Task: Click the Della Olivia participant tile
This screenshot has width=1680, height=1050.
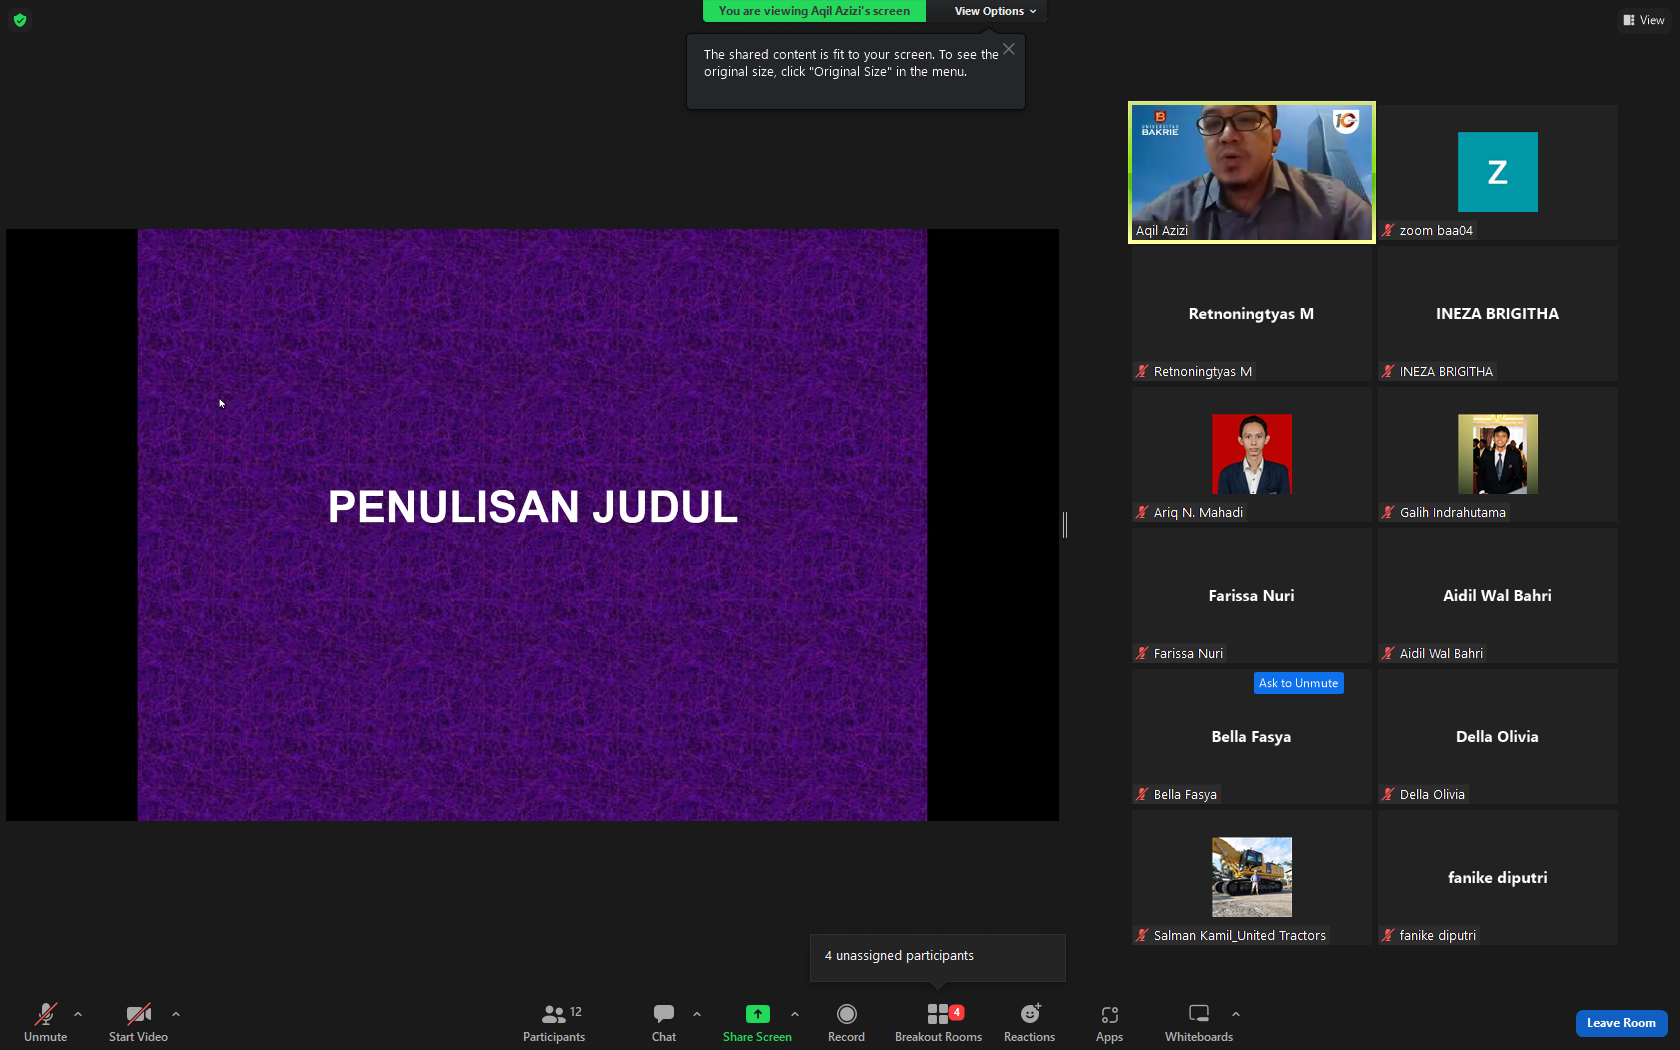Action: coord(1497,737)
